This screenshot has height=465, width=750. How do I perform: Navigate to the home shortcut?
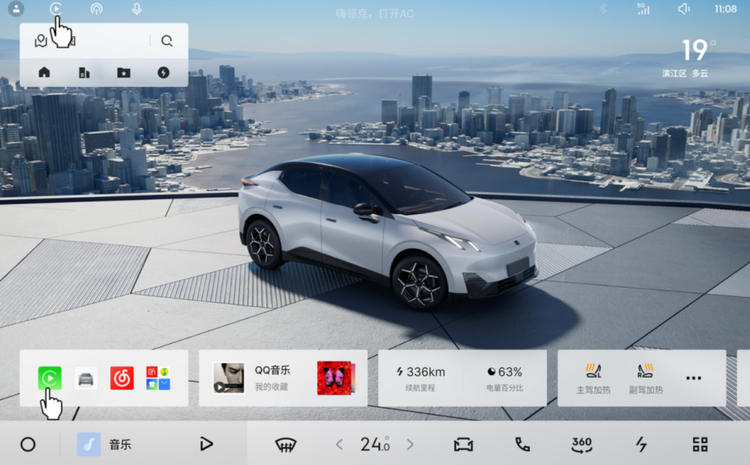44,72
